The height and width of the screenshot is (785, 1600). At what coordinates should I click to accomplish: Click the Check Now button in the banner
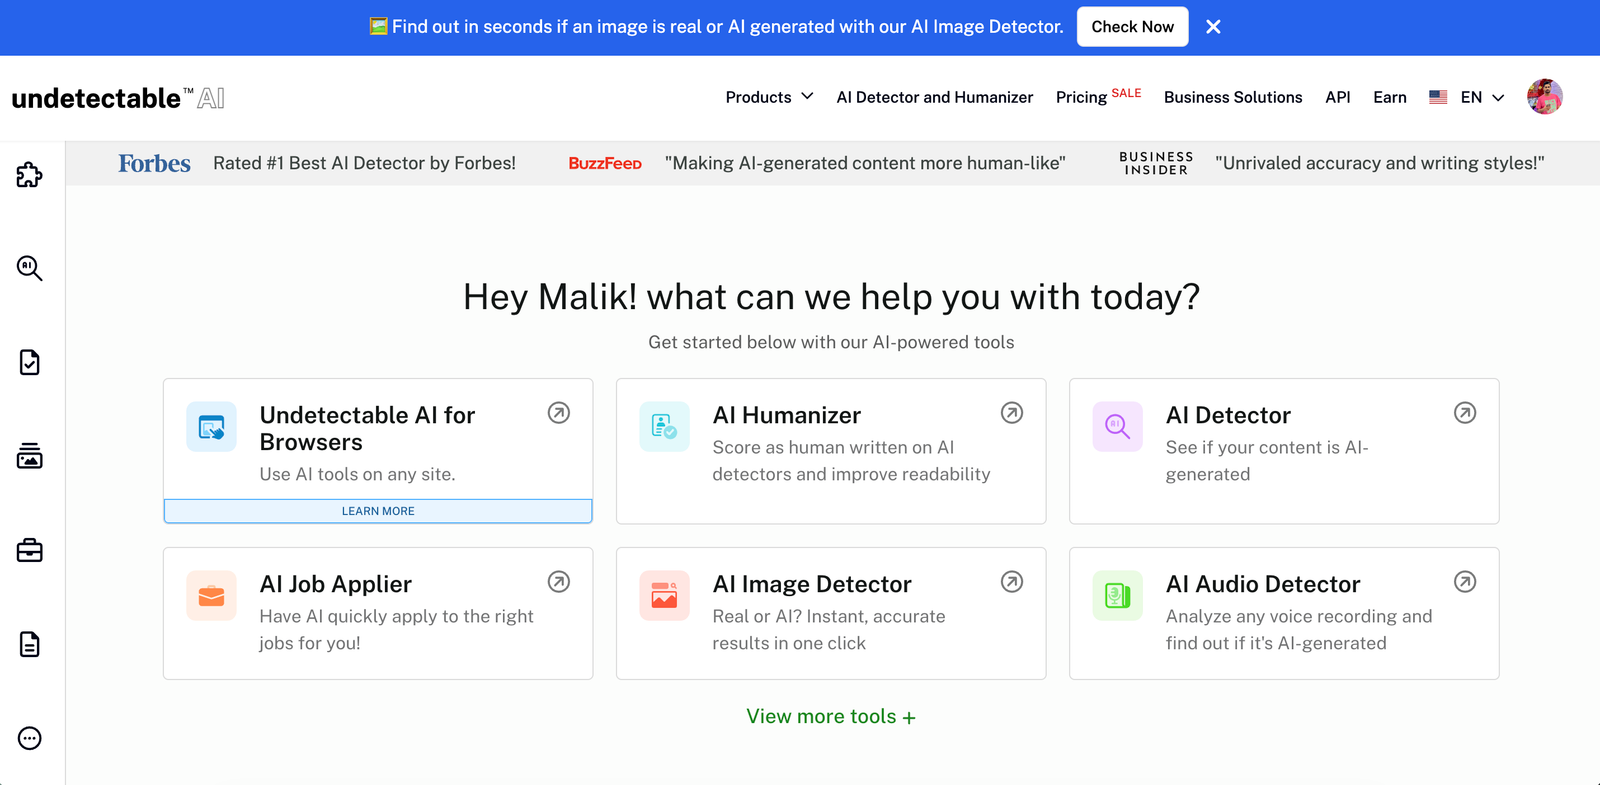[1132, 26]
